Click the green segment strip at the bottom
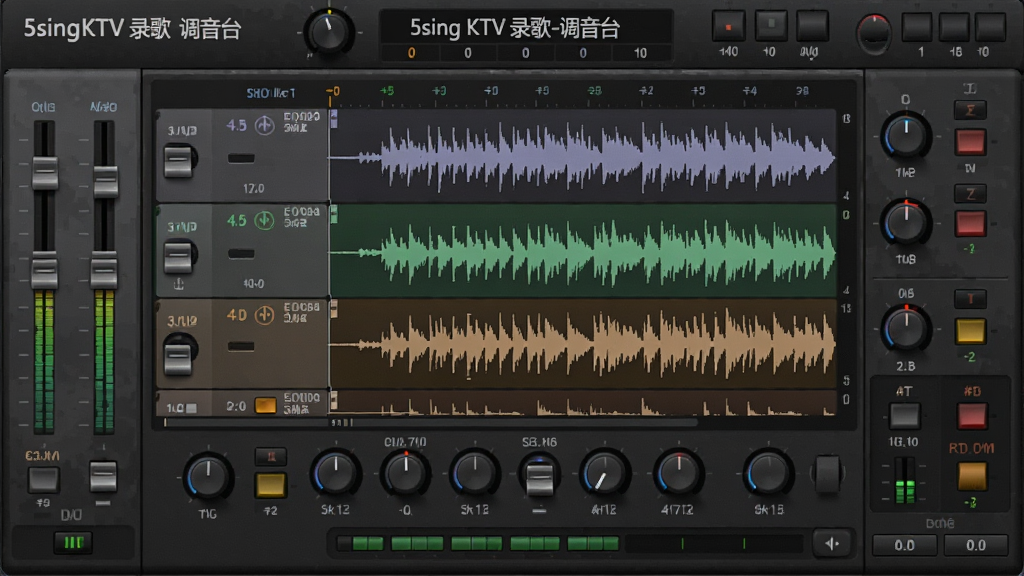1024x576 pixels. point(478,543)
